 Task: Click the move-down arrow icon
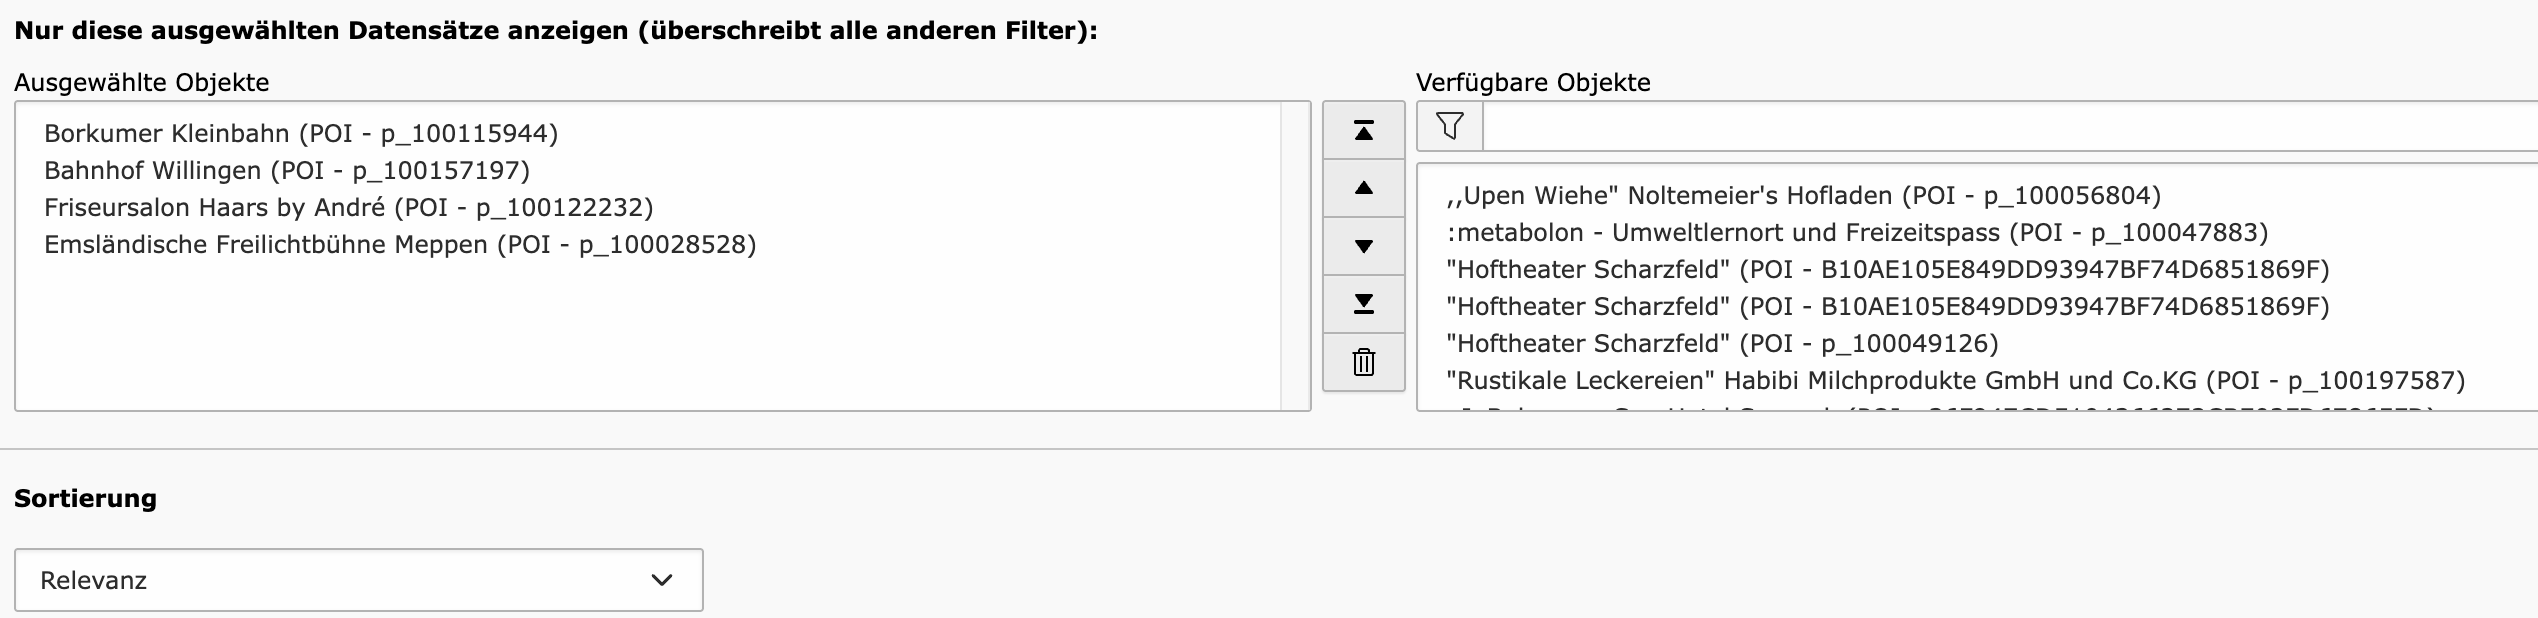click(x=1363, y=246)
